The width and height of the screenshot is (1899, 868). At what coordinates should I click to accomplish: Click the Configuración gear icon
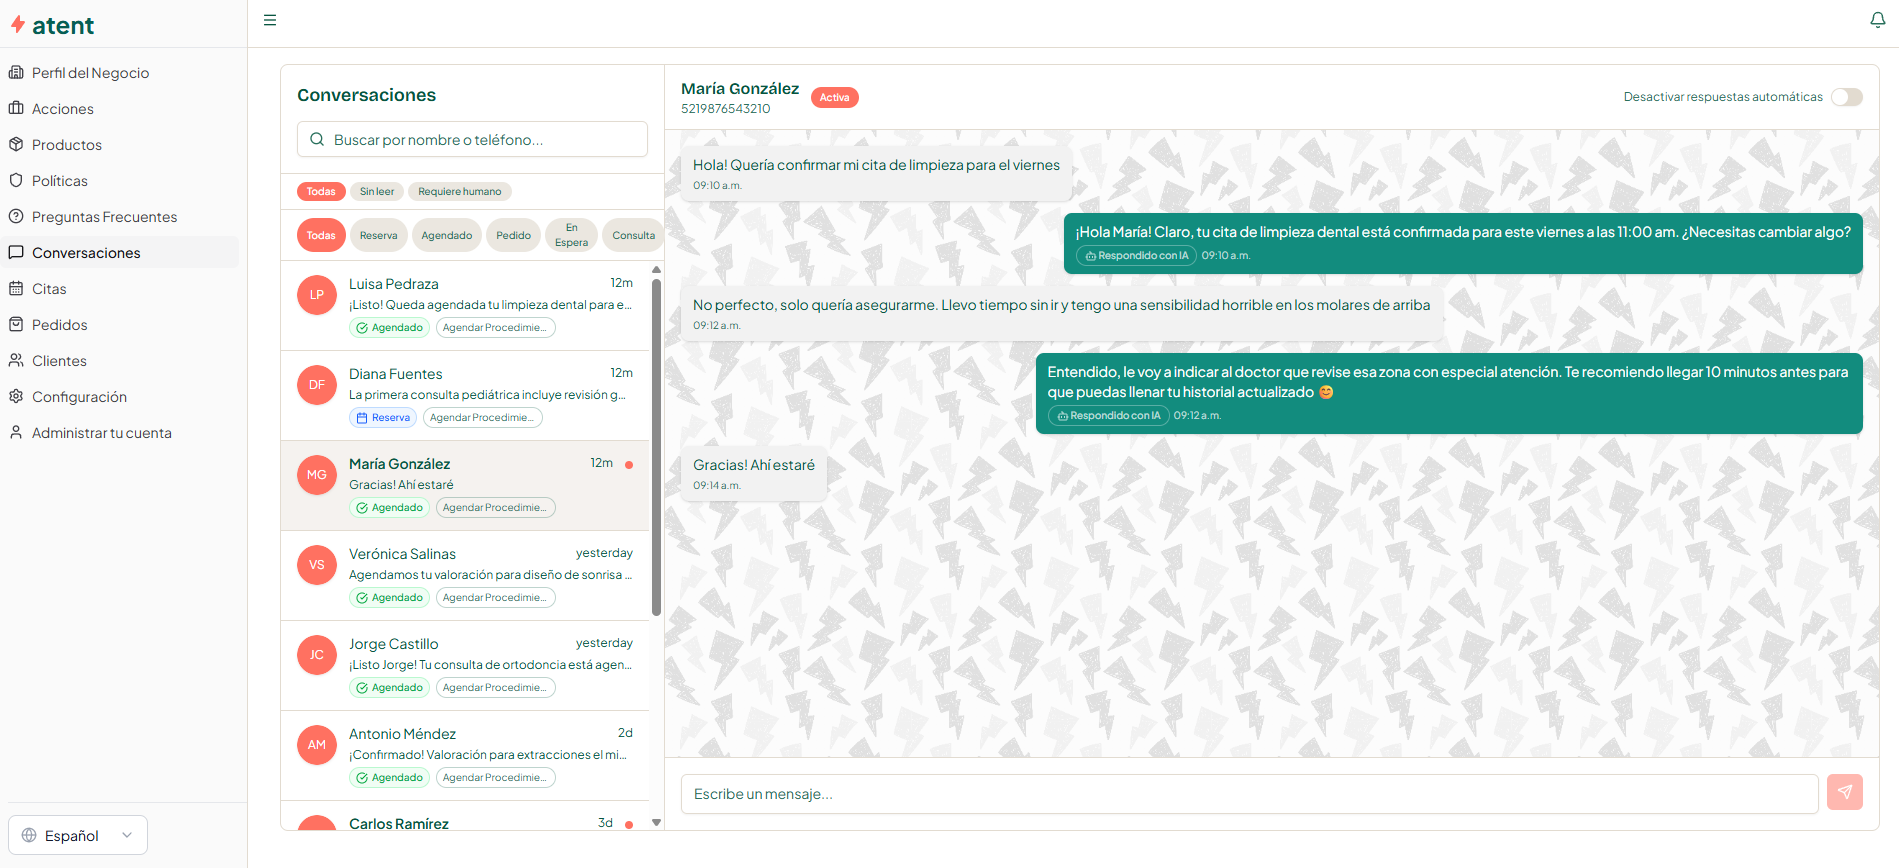[x=16, y=396]
